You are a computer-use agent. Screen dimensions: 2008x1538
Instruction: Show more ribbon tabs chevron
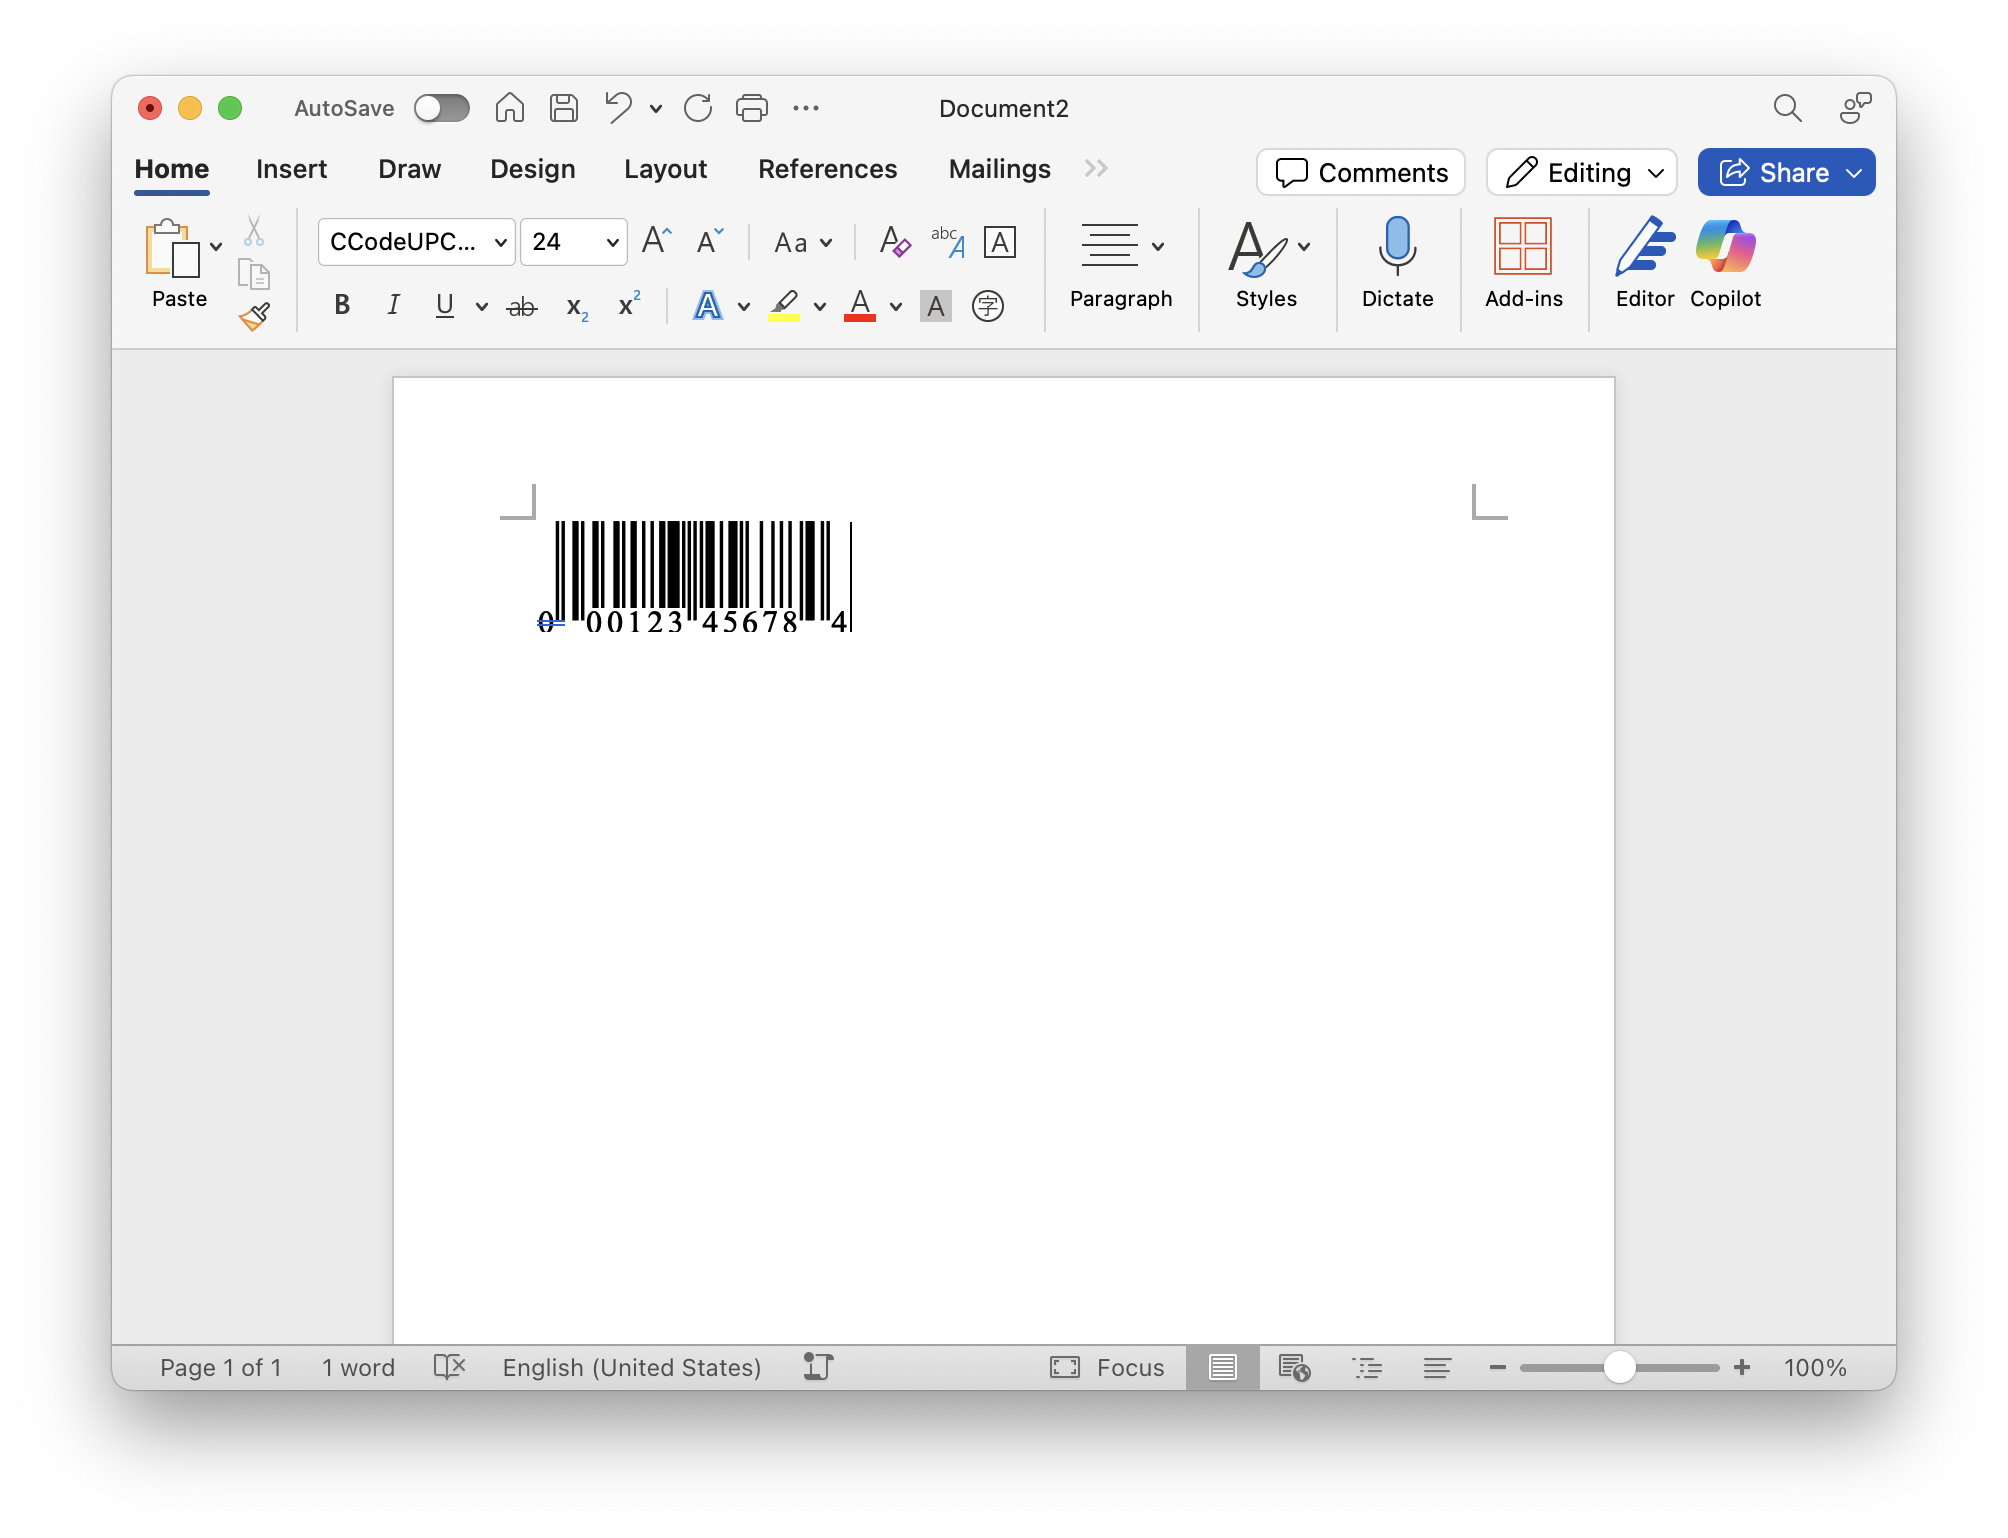point(1096,168)
